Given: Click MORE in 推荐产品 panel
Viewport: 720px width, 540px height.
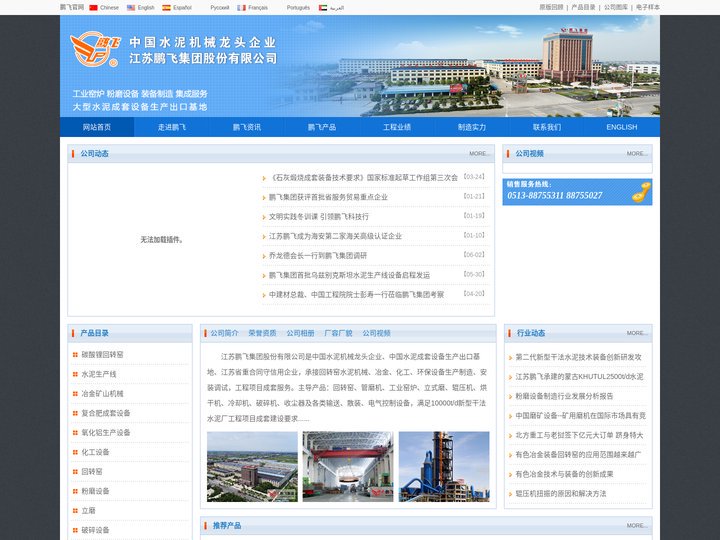Looking at the screenshot, I should point(637,526).
